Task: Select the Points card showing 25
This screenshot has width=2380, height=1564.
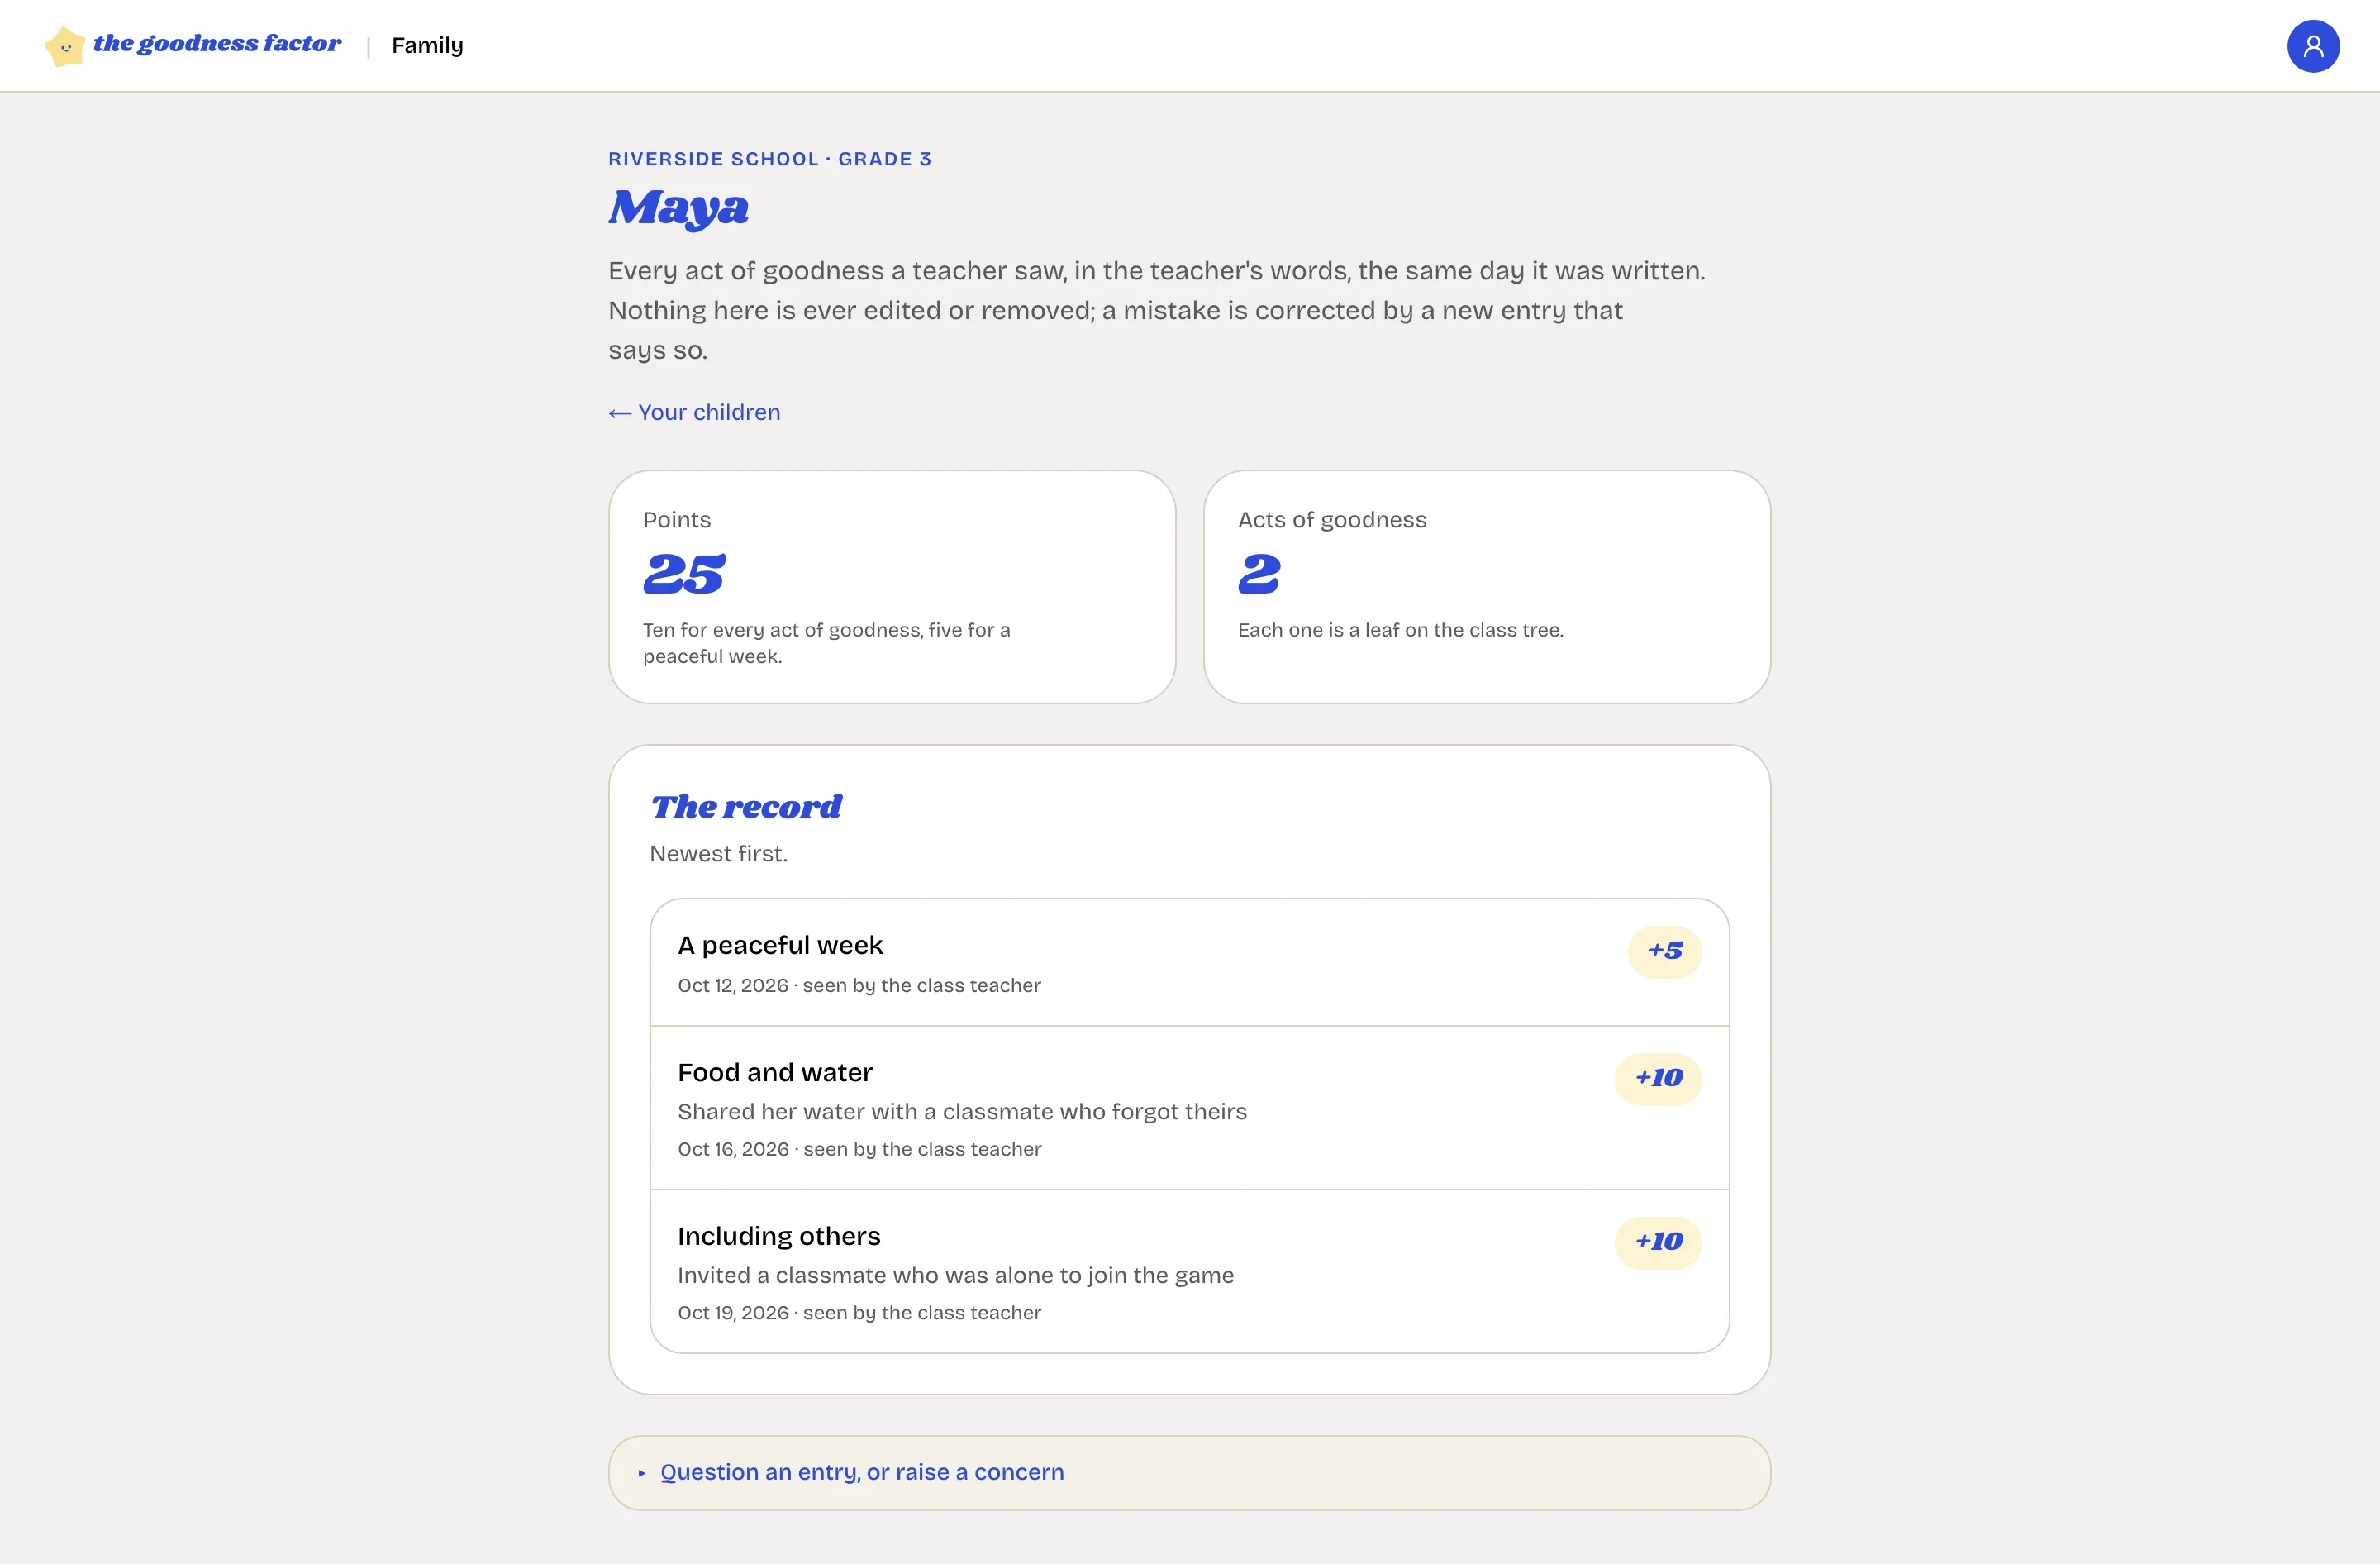Action: [892, 587]
